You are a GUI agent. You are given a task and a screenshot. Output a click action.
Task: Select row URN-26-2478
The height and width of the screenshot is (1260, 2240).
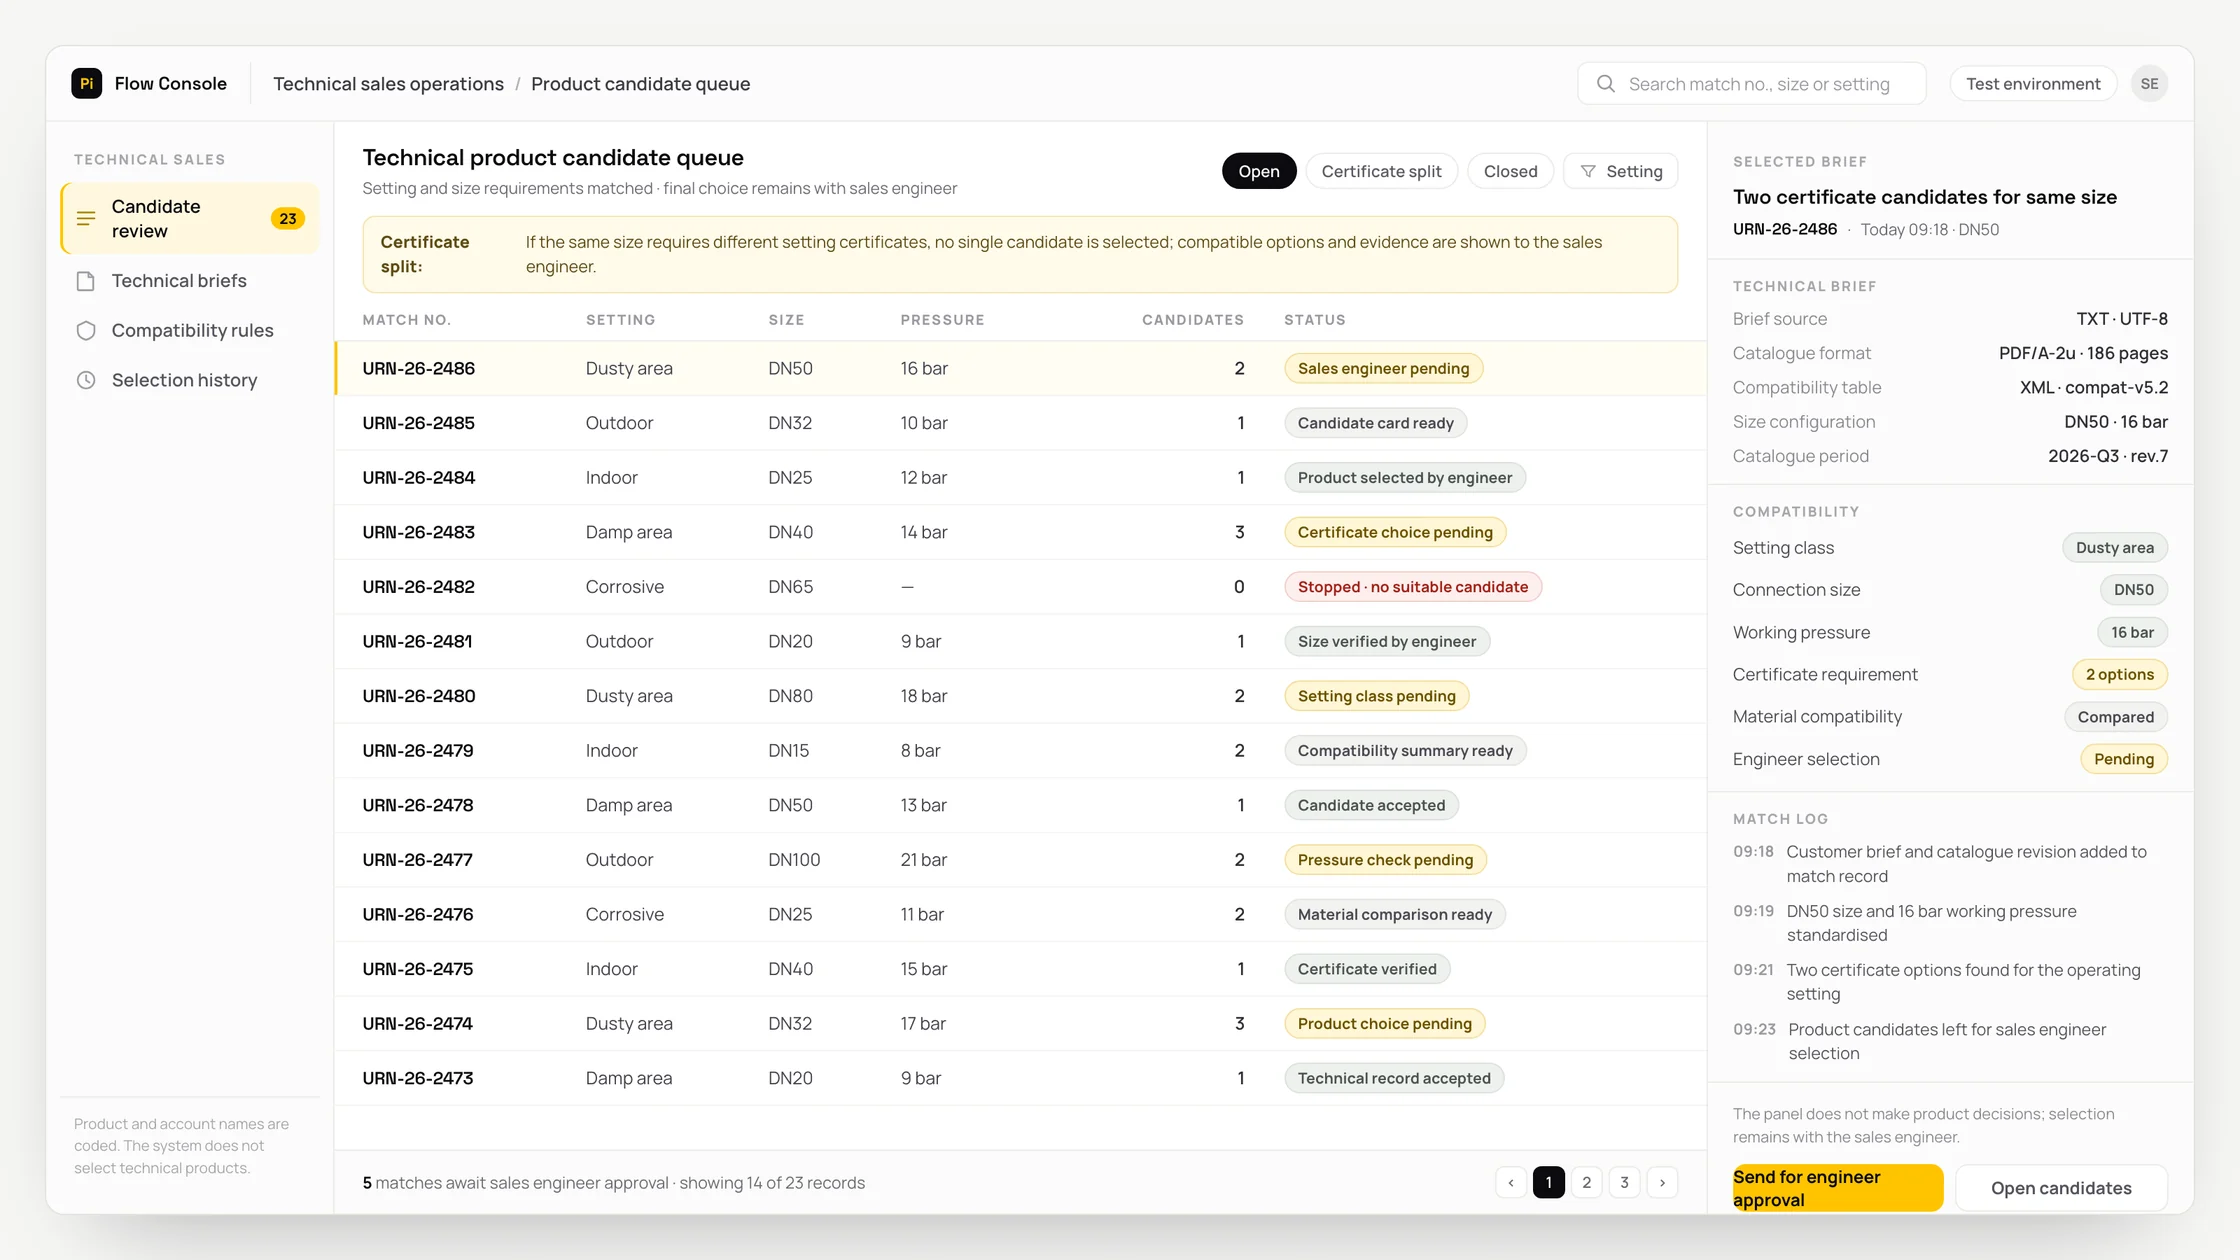coord(1020,806)
